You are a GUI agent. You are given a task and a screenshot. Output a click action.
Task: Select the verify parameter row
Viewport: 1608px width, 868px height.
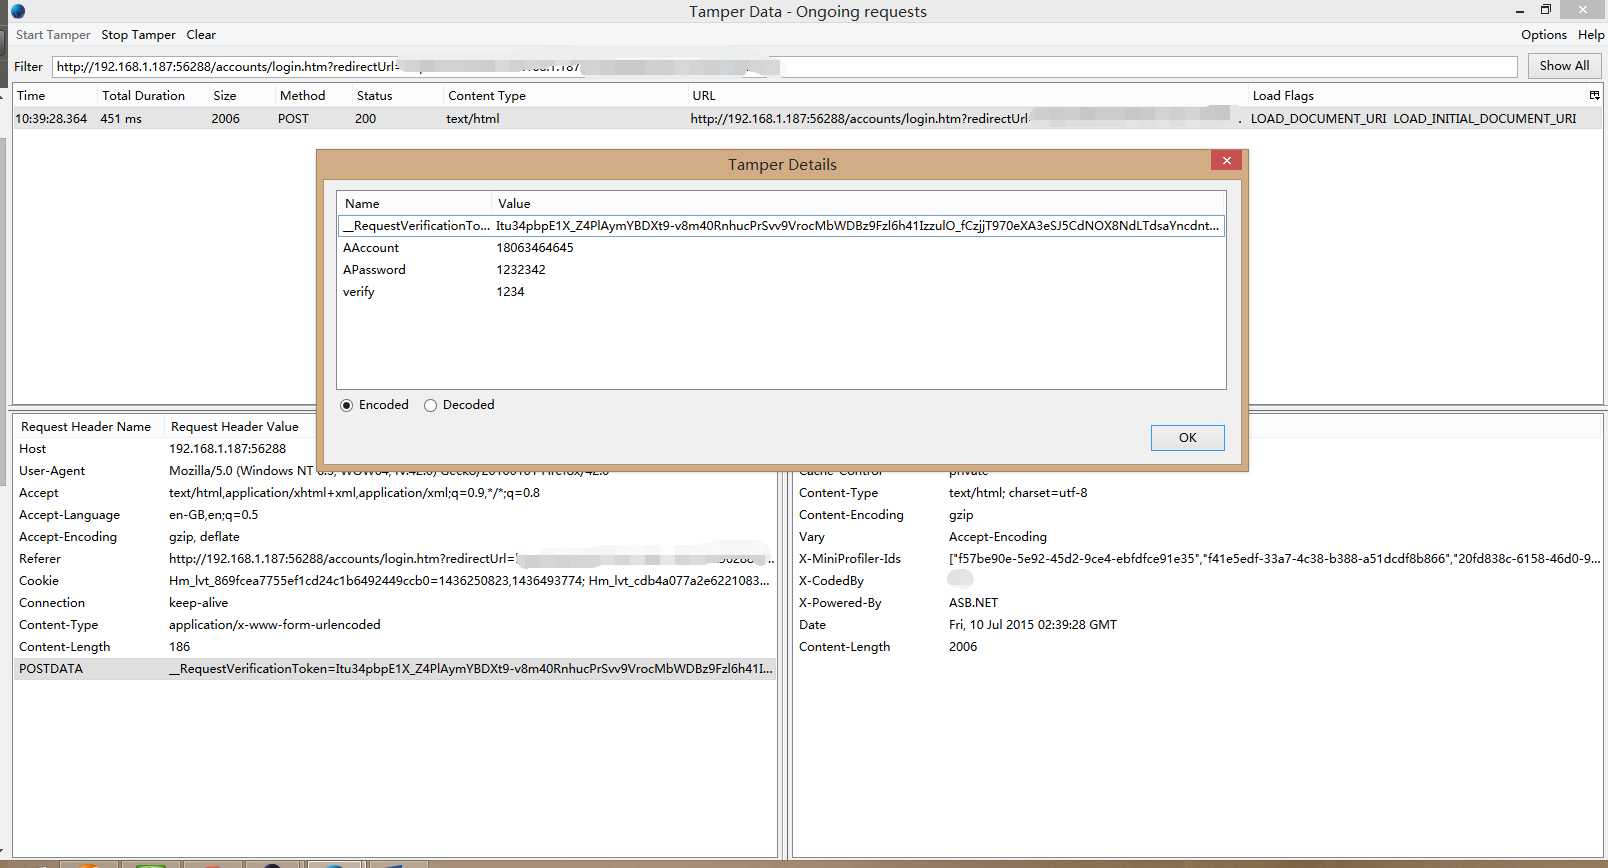pyautogui.click(x=781, y=292)
